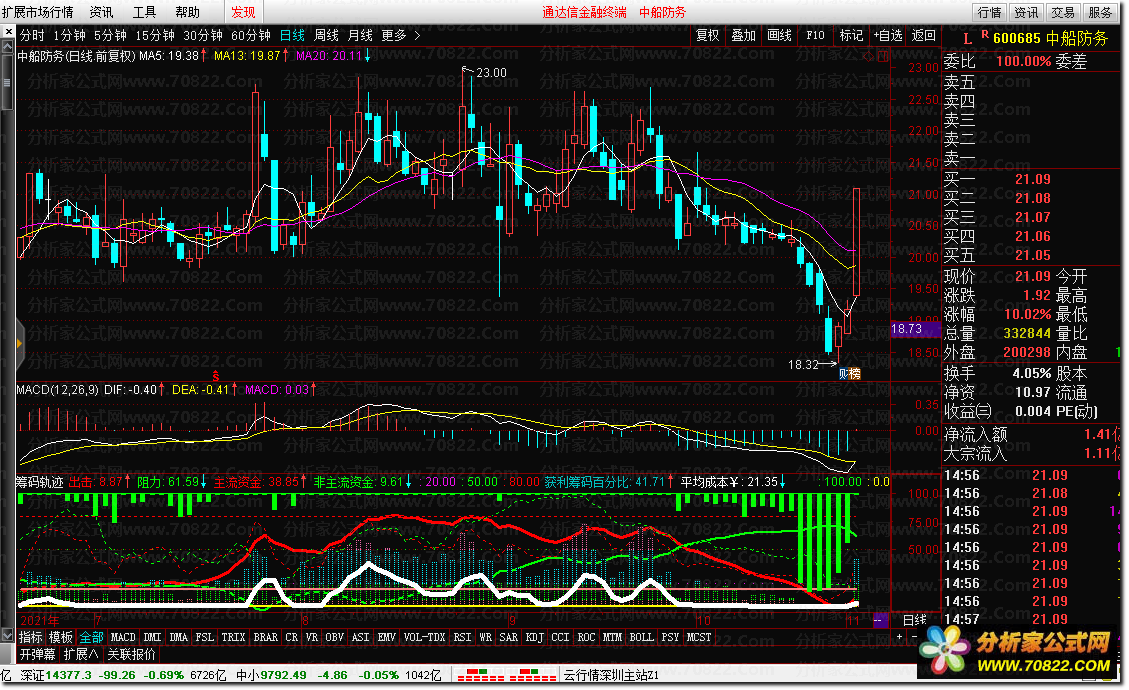This screenshot has height=690, width=1129.
Task: Apply the MACD indicator
Action: 122,637
